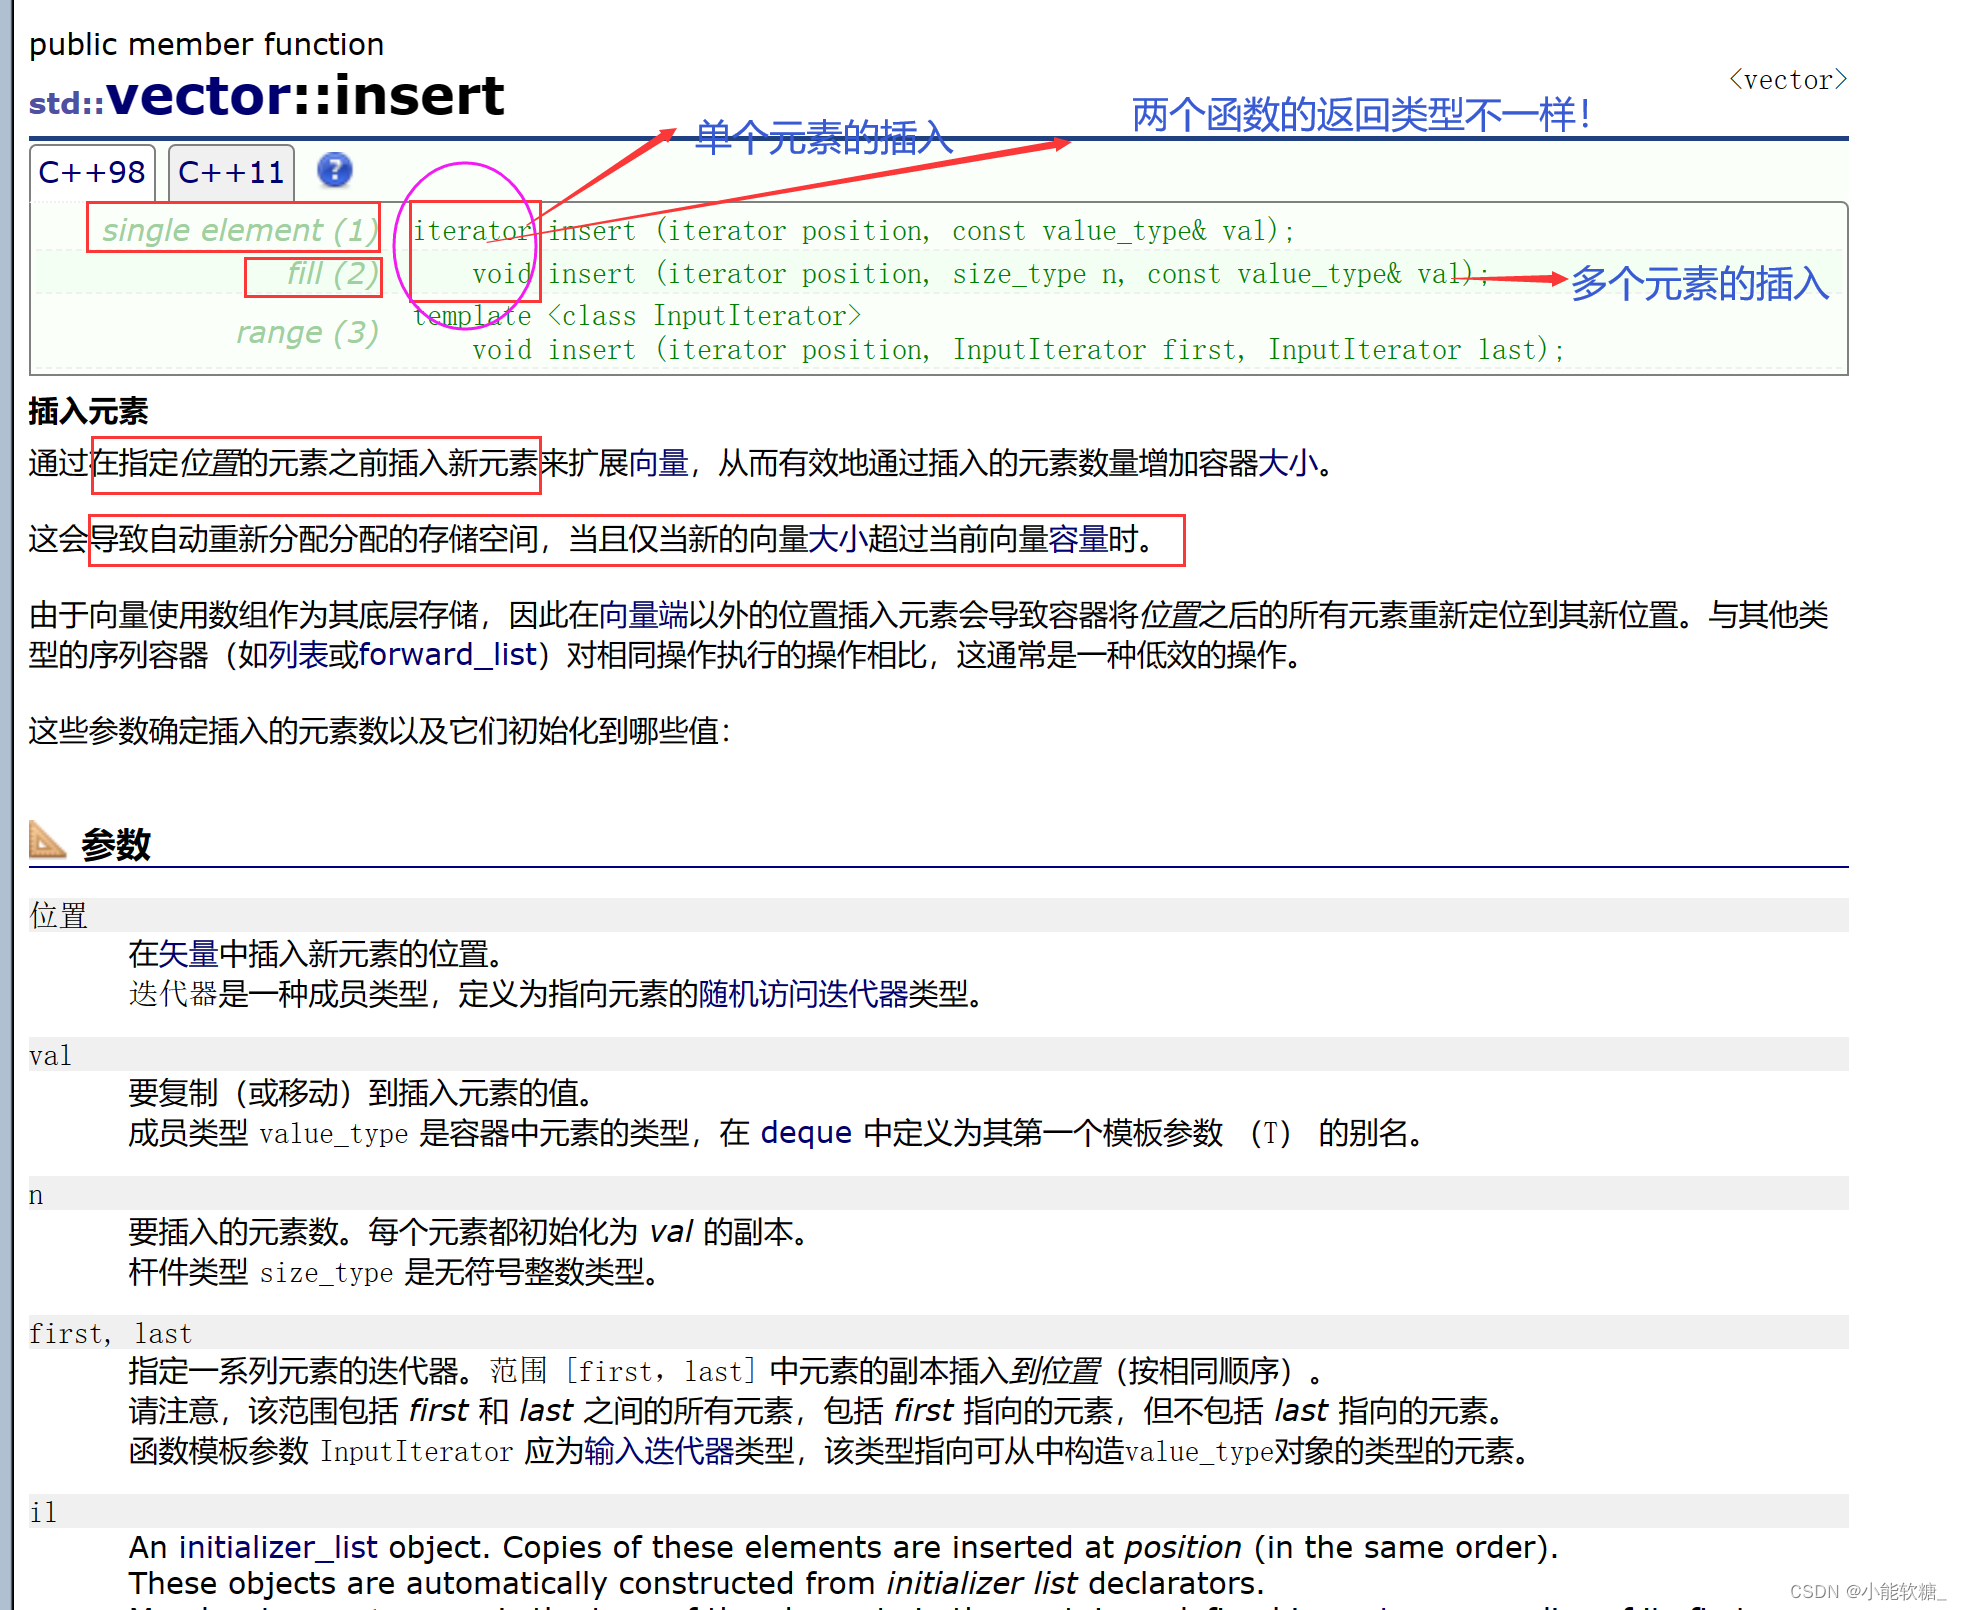Click the 插入元素 heading
This screenshot has width=1962, height=1610.
click(x=89, y=411)
